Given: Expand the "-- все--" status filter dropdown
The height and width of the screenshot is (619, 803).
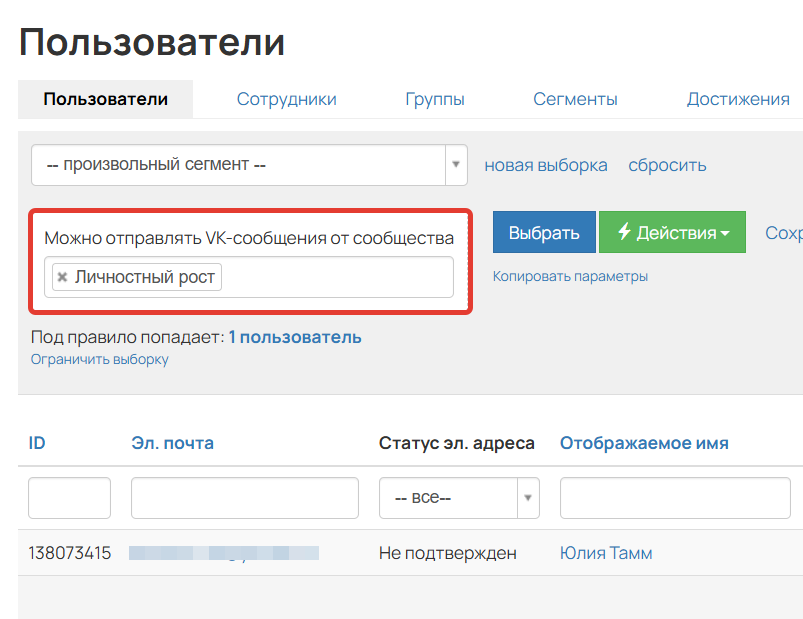Looking at the screenshot, I should (459, 498).
